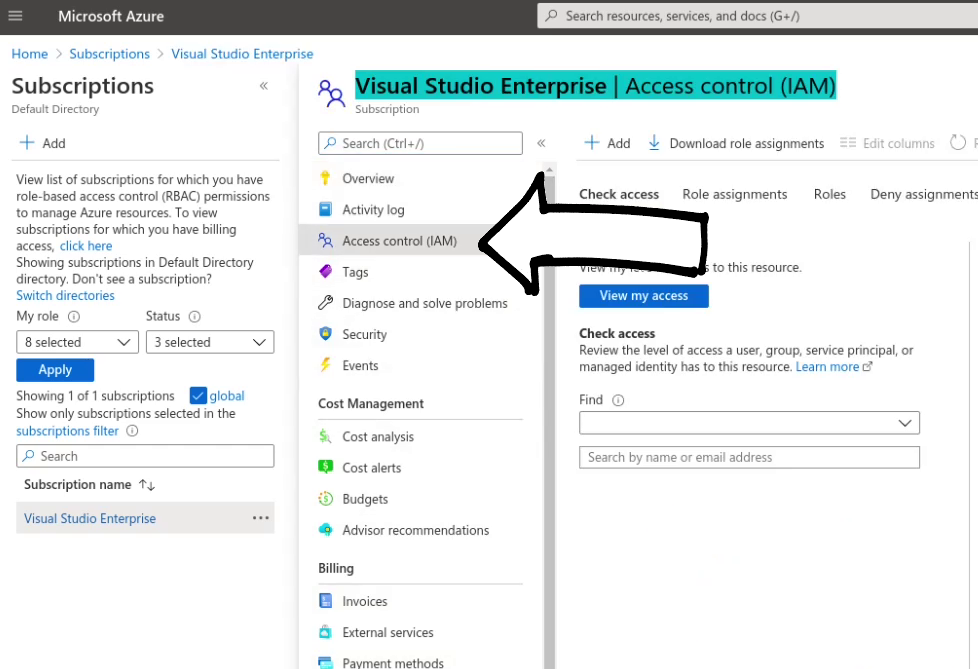Go to Visual Studio Enterprise breadcrumb
Viewport: 978px width, 669px height.
pyautogui.click(x=242, y=54)
